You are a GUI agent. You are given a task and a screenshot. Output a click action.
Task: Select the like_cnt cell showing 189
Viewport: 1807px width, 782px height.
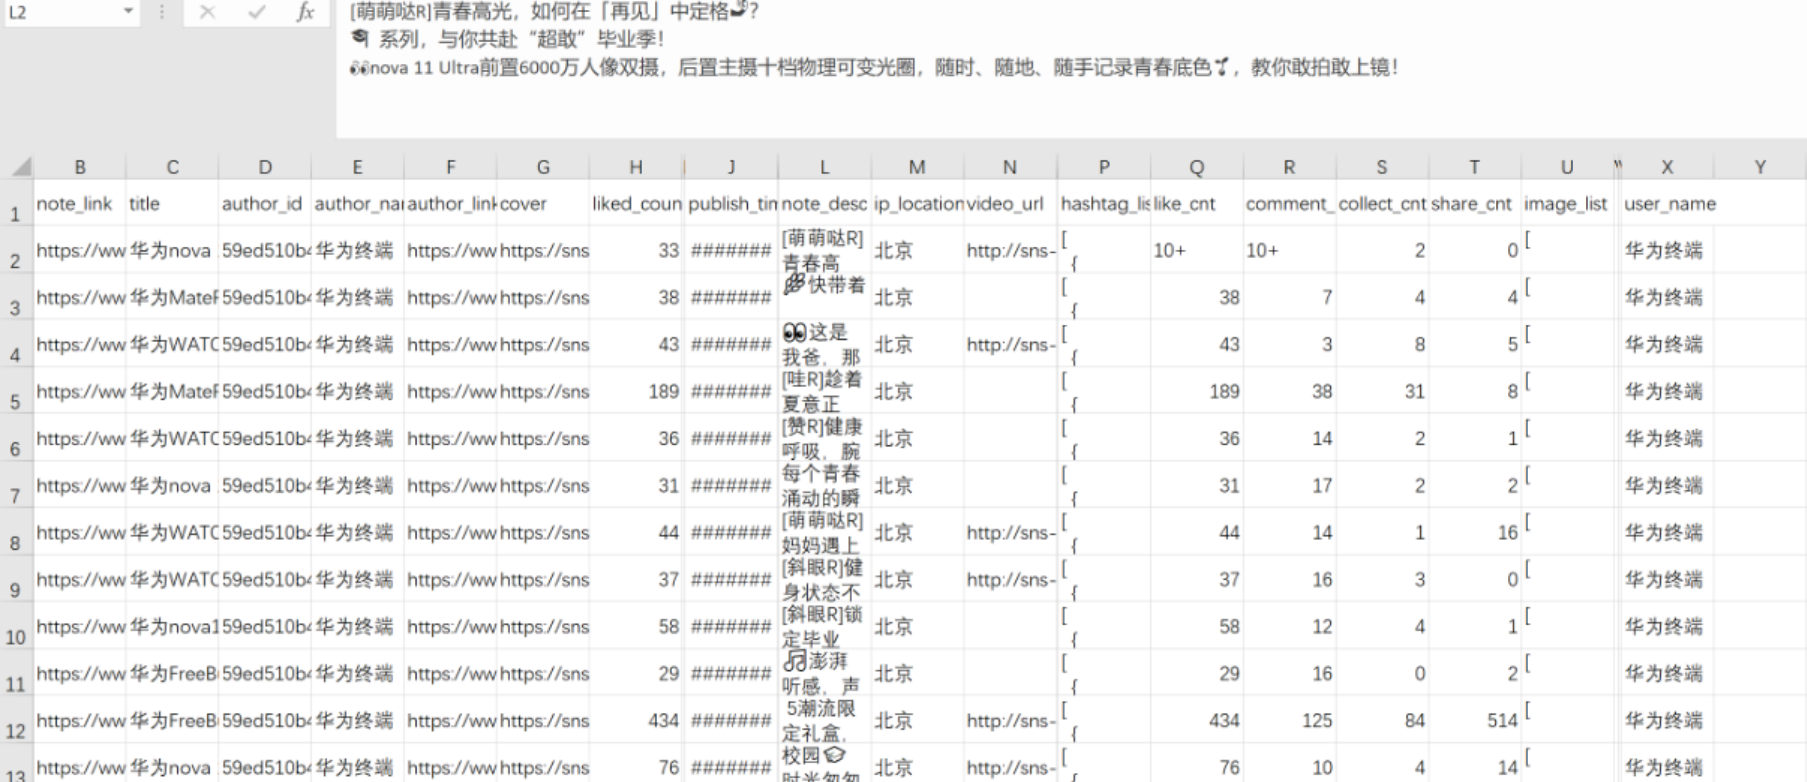click(x=1197, y=391)
